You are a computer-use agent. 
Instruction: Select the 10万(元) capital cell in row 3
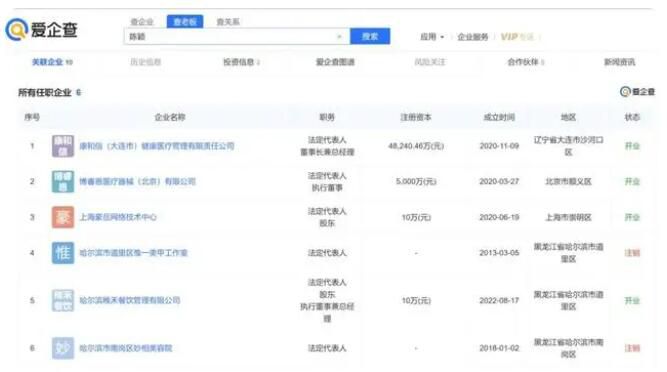[416, 217]
